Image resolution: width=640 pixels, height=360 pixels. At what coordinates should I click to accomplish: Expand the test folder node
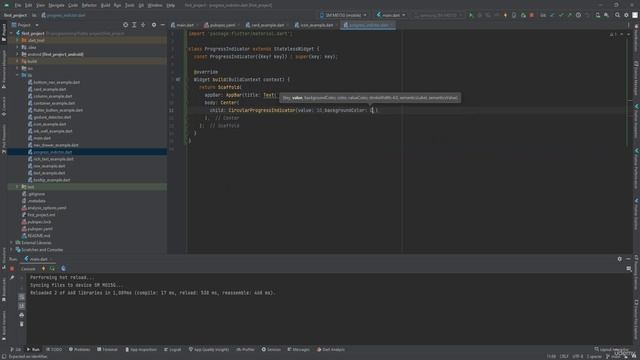(17, 187)
